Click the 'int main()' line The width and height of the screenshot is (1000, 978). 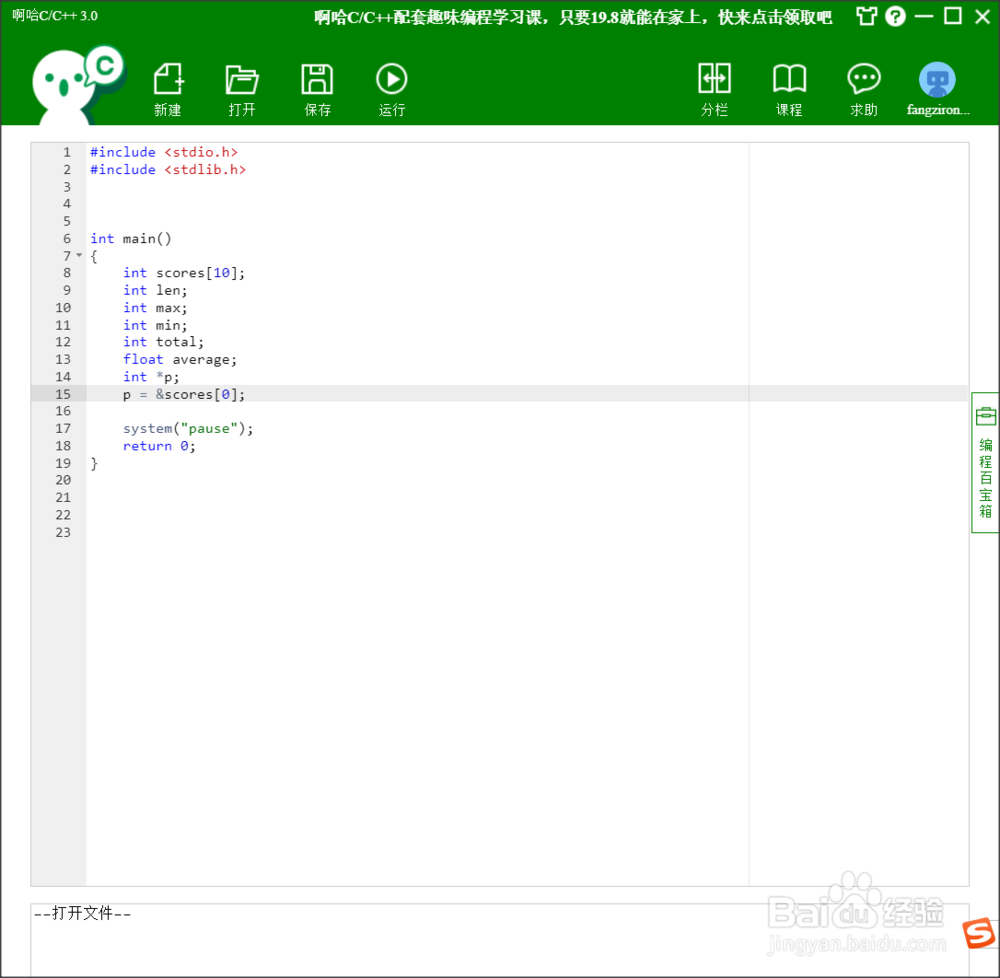pyautogui.click(x=131, y=238)
